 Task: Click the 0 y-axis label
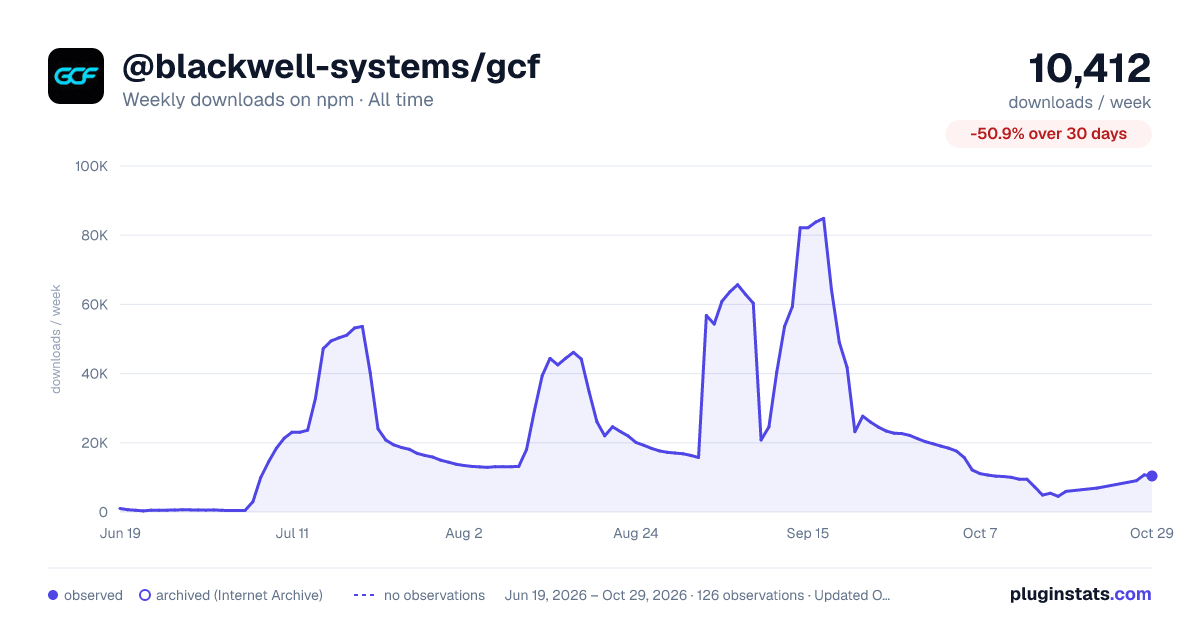(x=103, y=512)
